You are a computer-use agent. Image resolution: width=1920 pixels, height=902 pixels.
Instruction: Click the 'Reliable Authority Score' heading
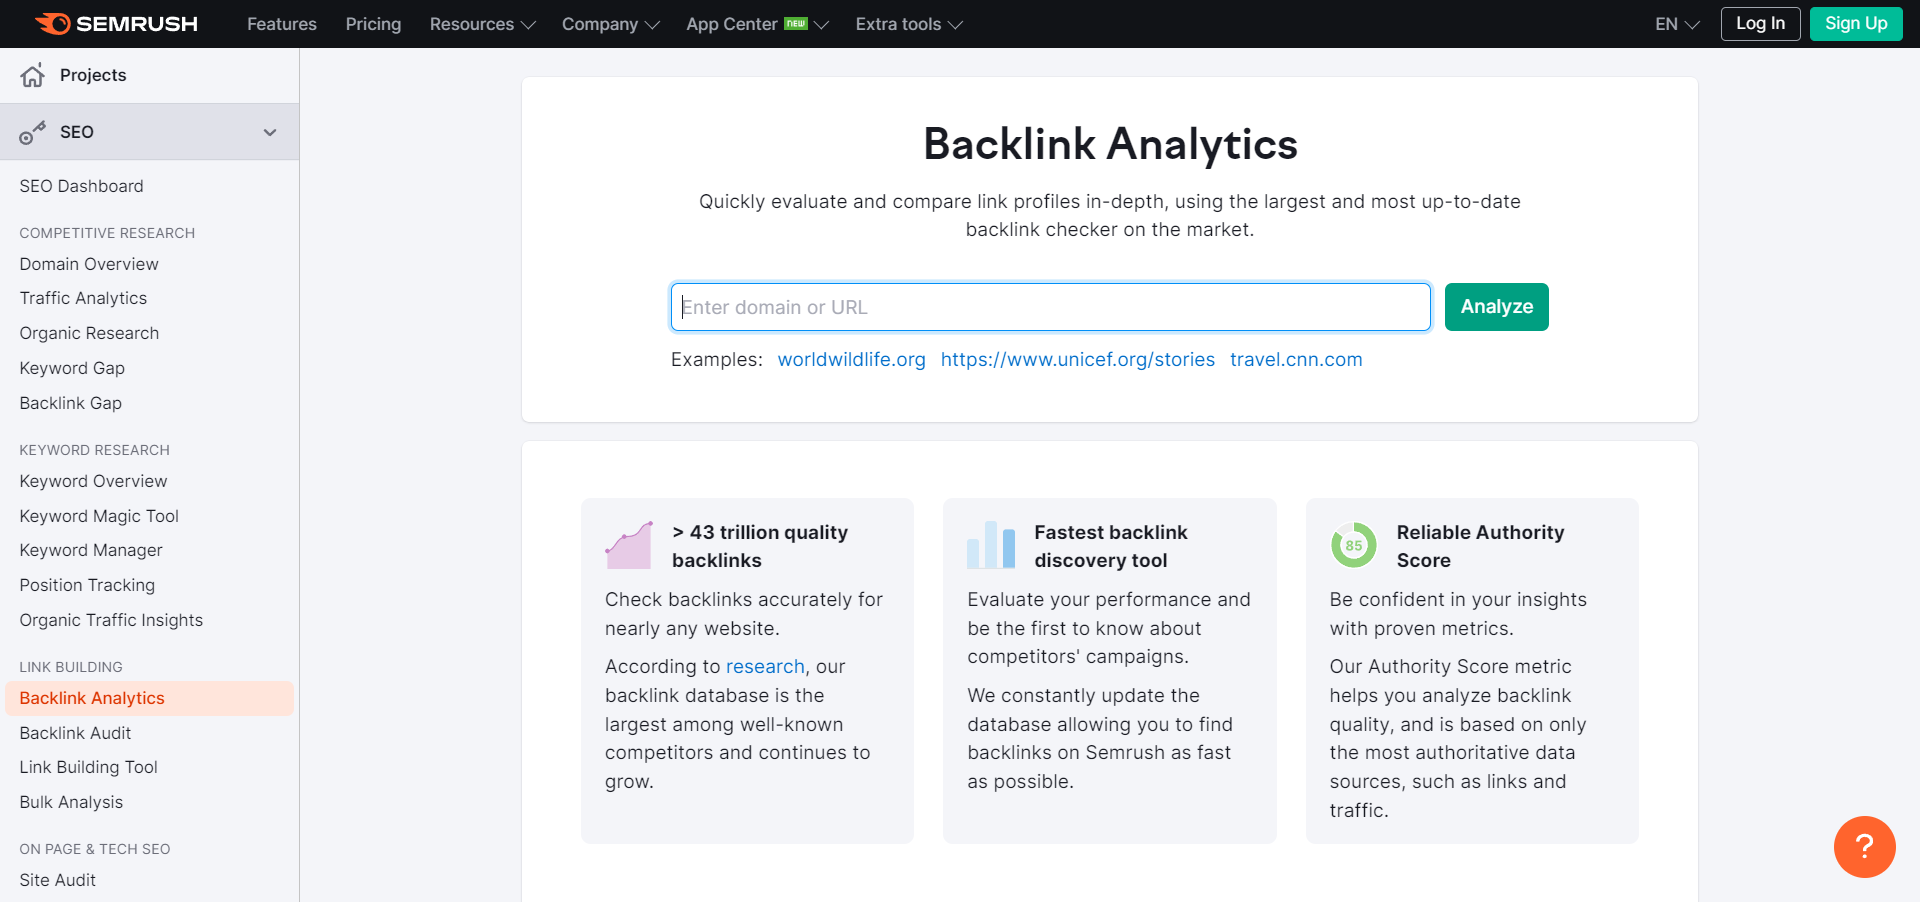point(1480,546)
